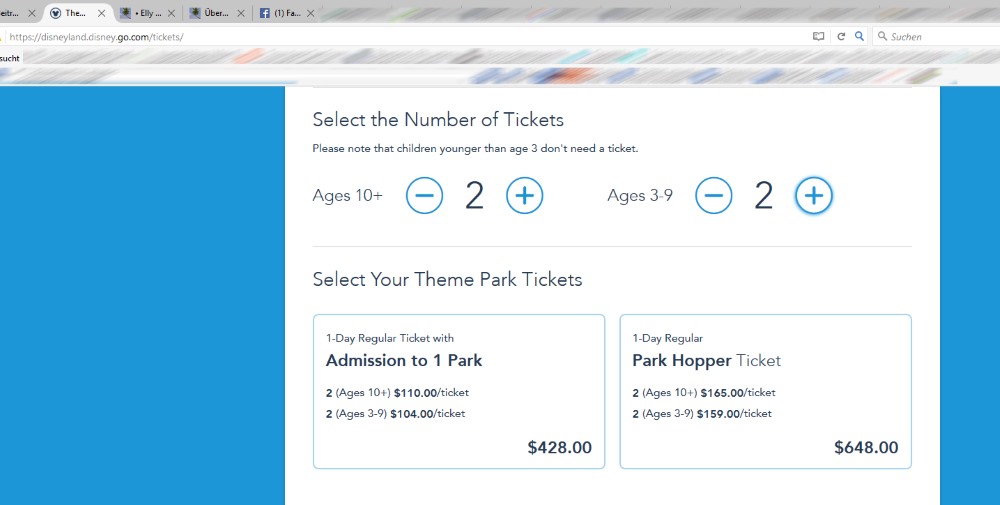The image size is (1000, 505).
Task: Click minus icon for Ages 3-9
Action: [714, 196]
